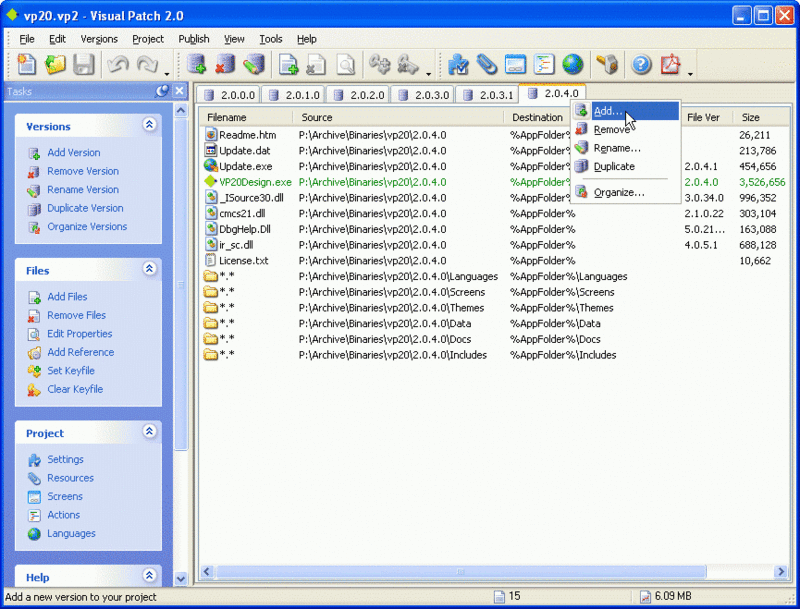This screenshot has height=609, width=800.
Task: Click the Languages globe toolbar icon
Action: [x=572, y=65]
